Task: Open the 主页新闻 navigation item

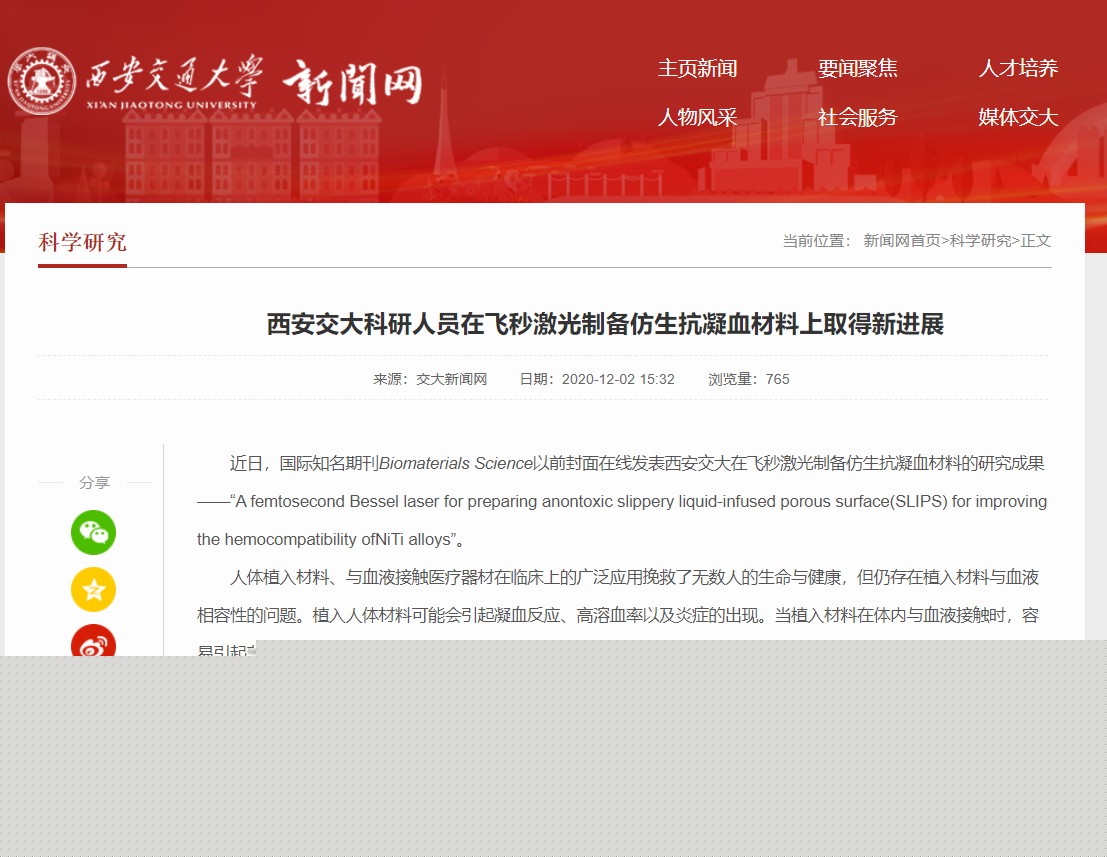Action: 697,68
